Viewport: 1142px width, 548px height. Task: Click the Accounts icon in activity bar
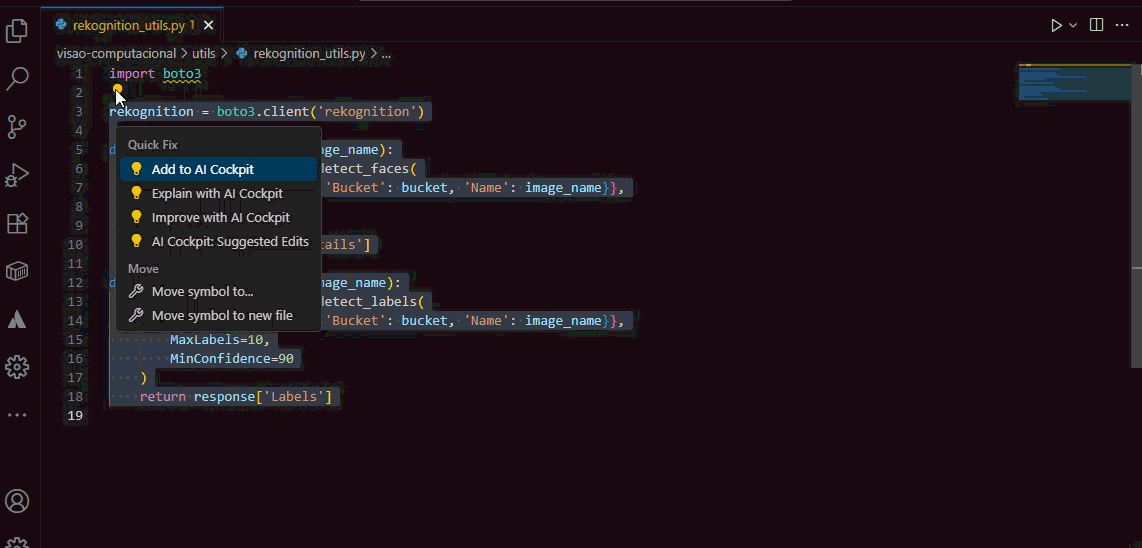[x=17, y=501]
